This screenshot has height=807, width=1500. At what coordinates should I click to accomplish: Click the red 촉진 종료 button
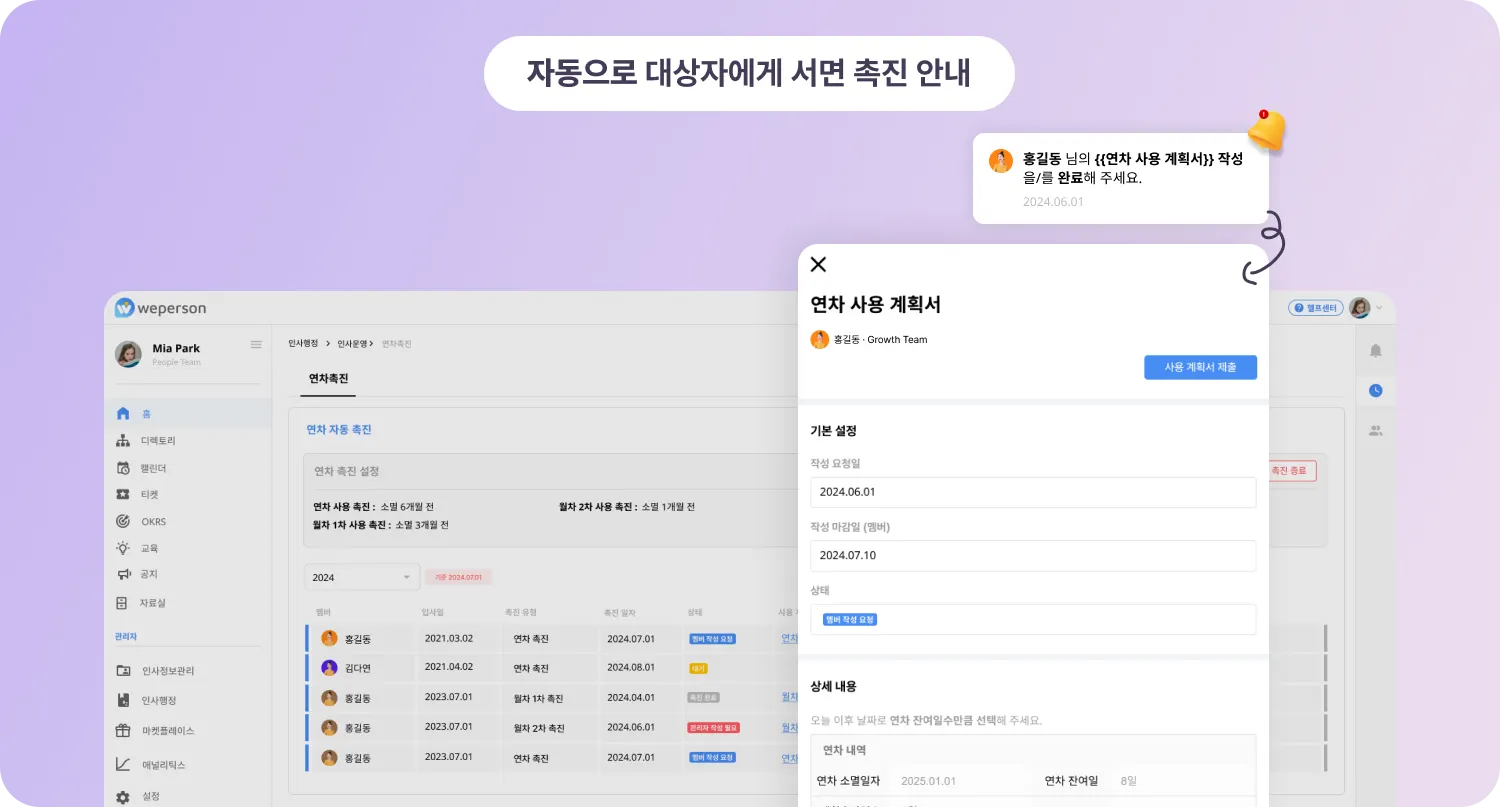coord(1291,470)
